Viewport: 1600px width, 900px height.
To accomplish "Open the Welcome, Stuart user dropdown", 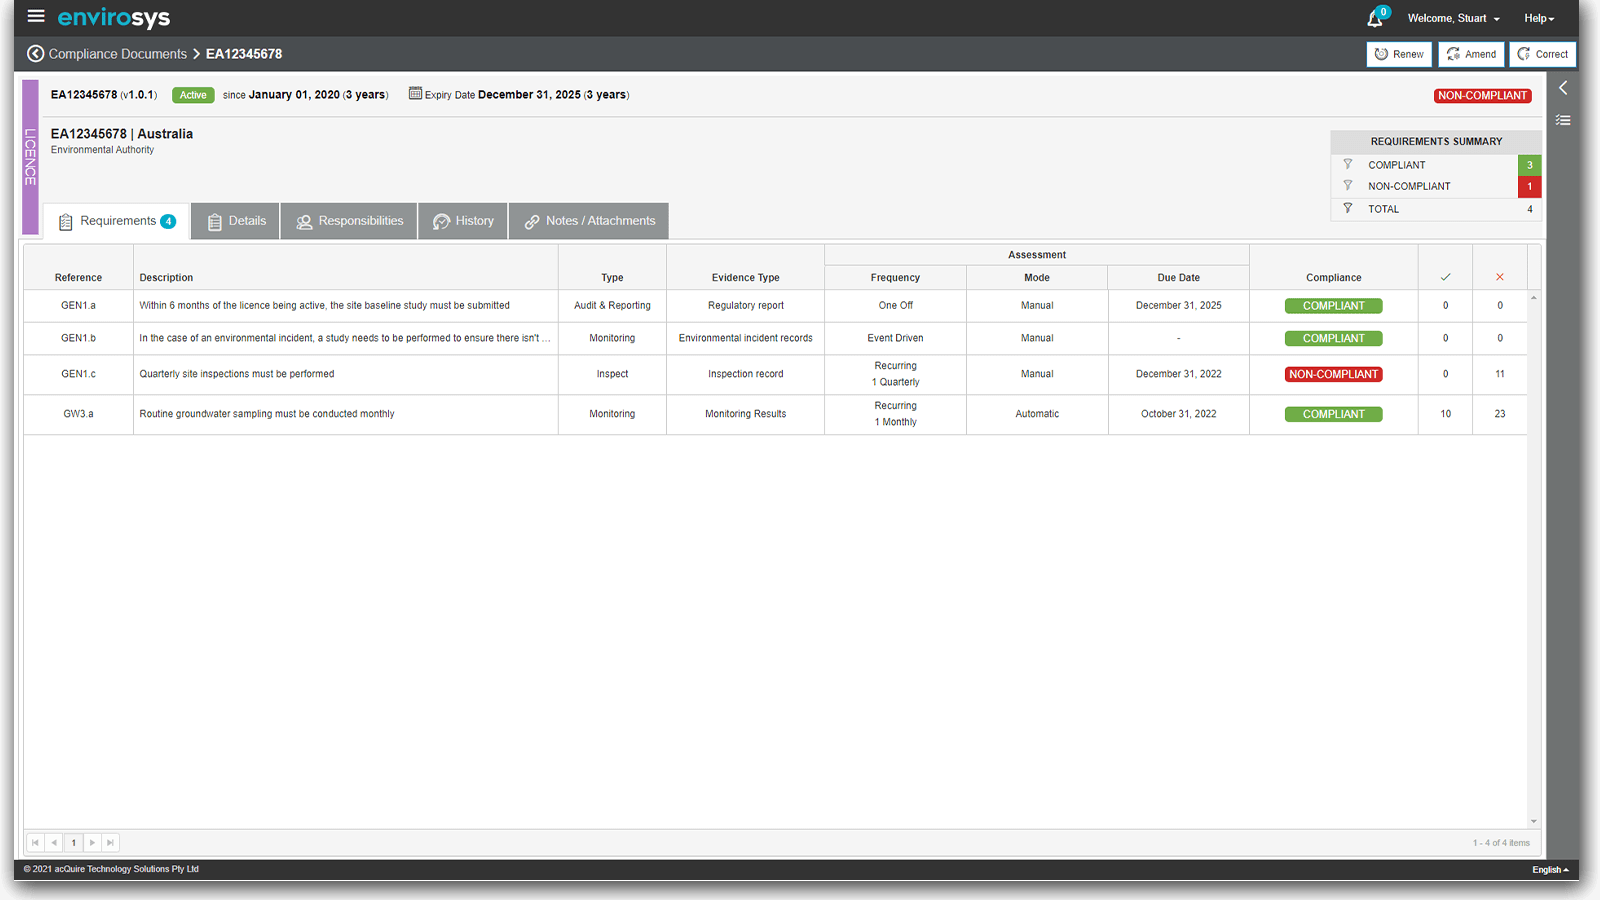I will point(1453,19).
